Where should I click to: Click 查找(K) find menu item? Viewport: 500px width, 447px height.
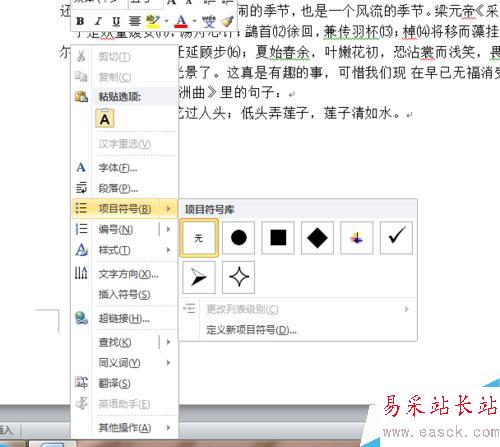click(x=115, y=342)
